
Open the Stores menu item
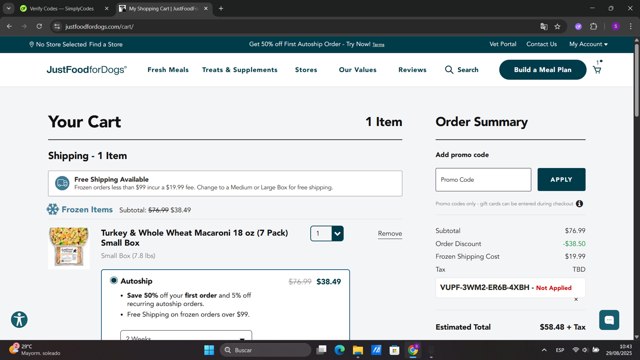point(306,70)
